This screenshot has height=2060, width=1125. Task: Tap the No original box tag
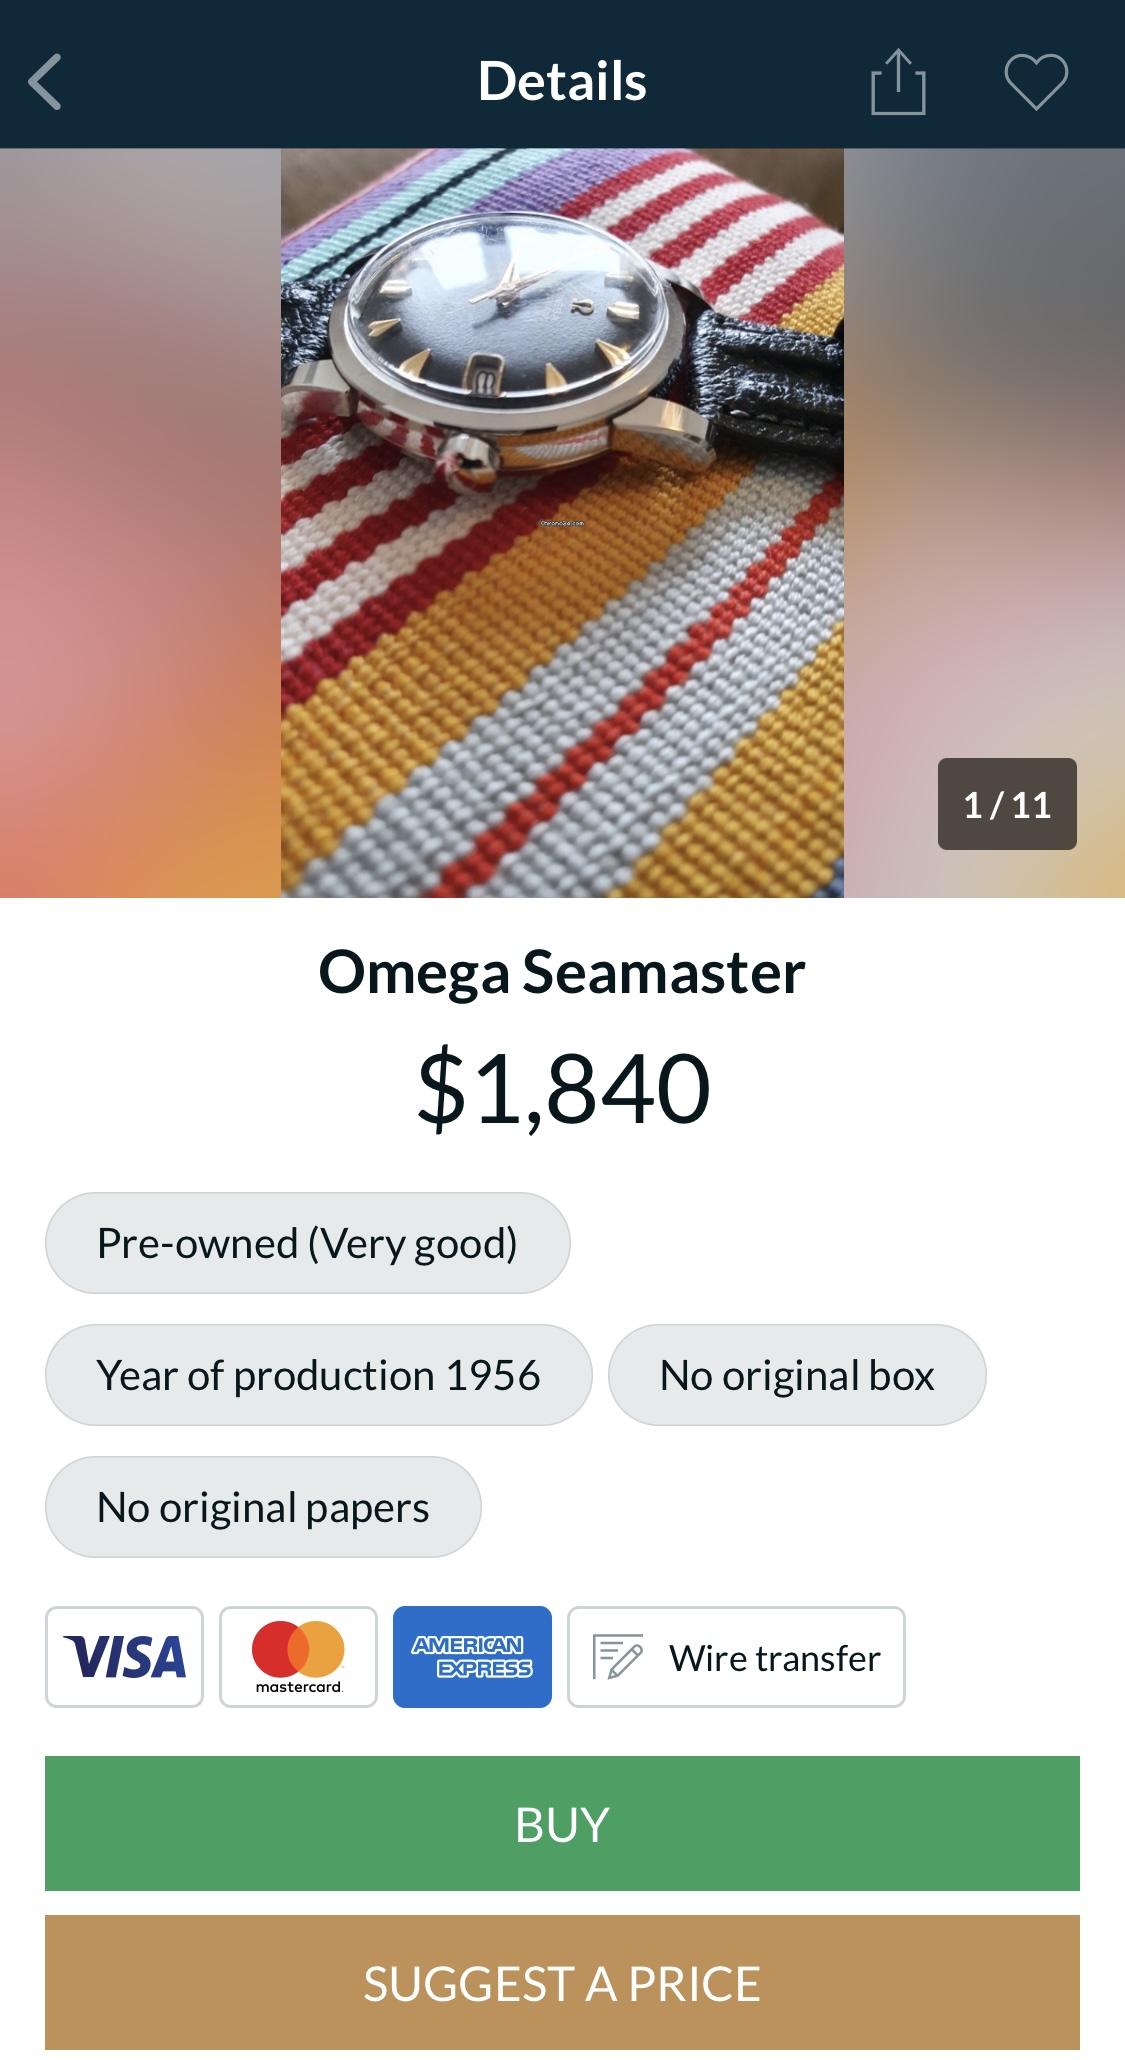(797, 1375)
